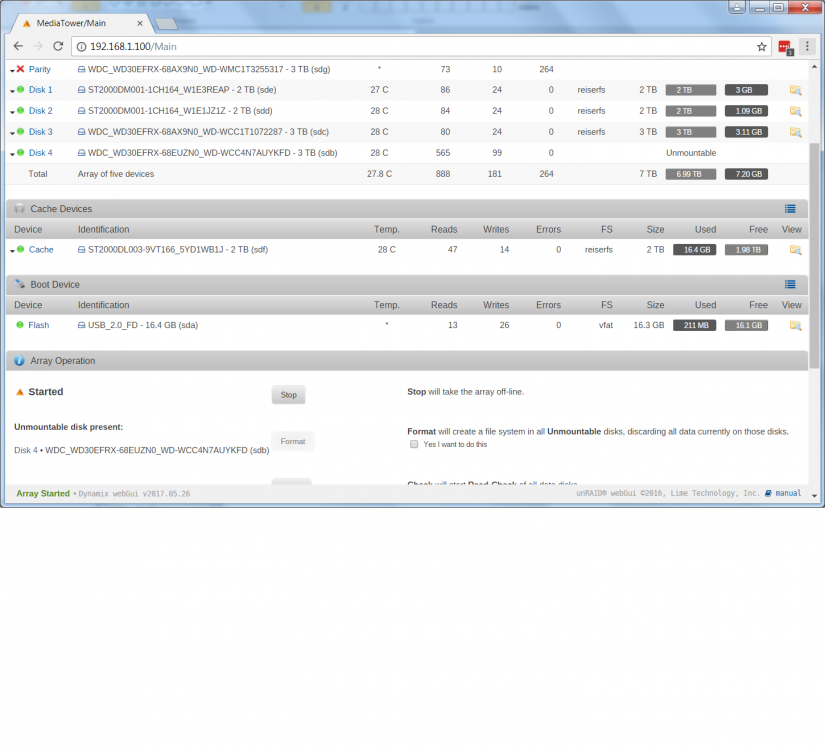Open the Cache device link
825x750 pixels.
click(41, 249)
